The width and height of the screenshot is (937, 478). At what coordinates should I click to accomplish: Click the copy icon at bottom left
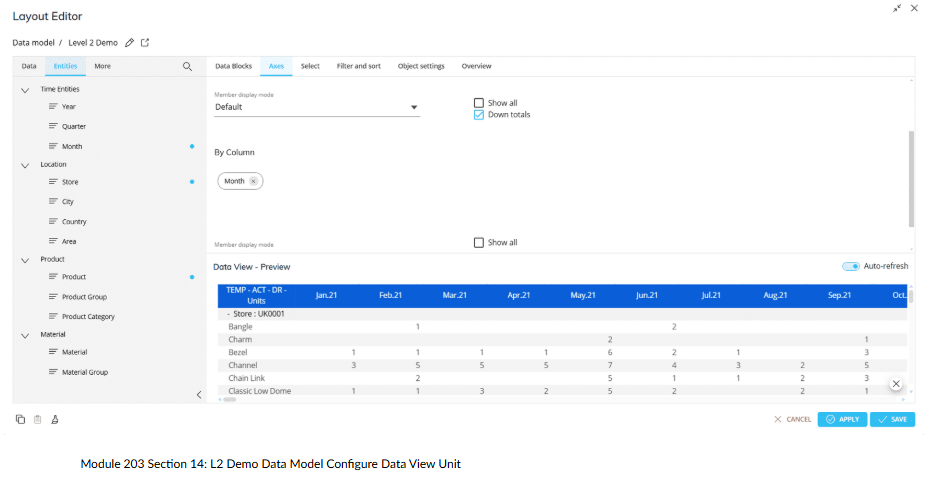tap(20, 419)
